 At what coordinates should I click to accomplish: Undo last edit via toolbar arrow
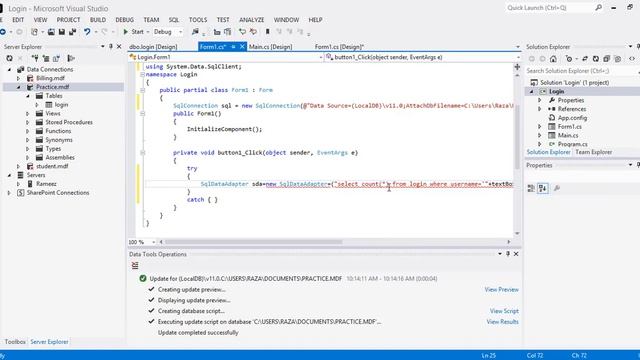point(87,32)
